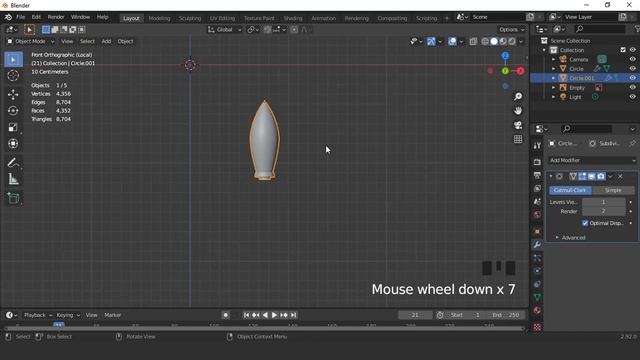Open the Object Mode dropdown
The image size is (640, 360).
click(31, 41)
